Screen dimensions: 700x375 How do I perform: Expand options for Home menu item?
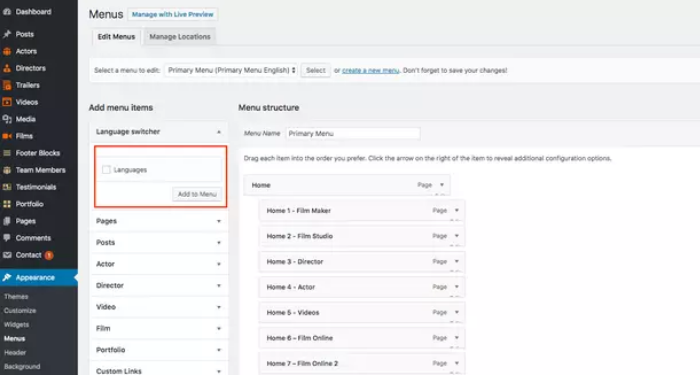442,185
